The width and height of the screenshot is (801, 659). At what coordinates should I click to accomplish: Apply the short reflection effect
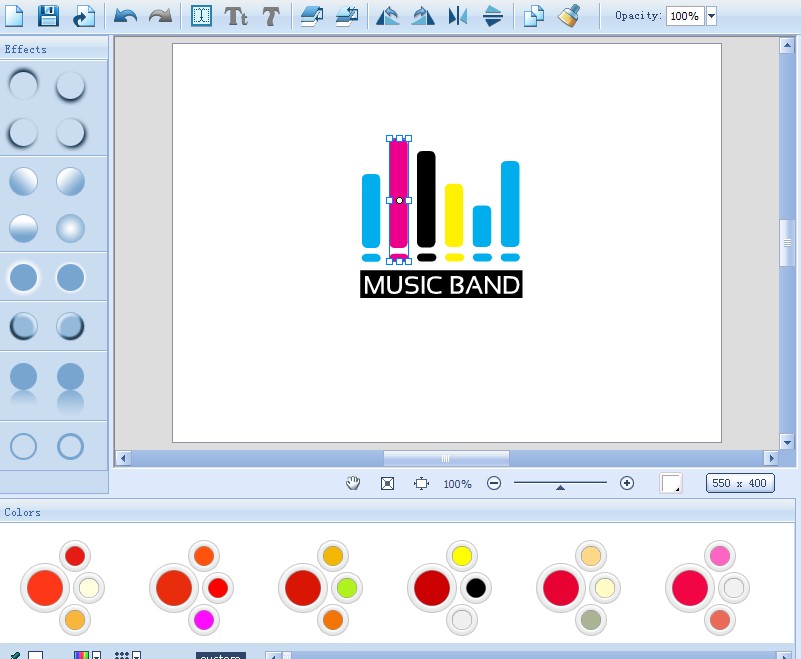(x=23, y=383)
